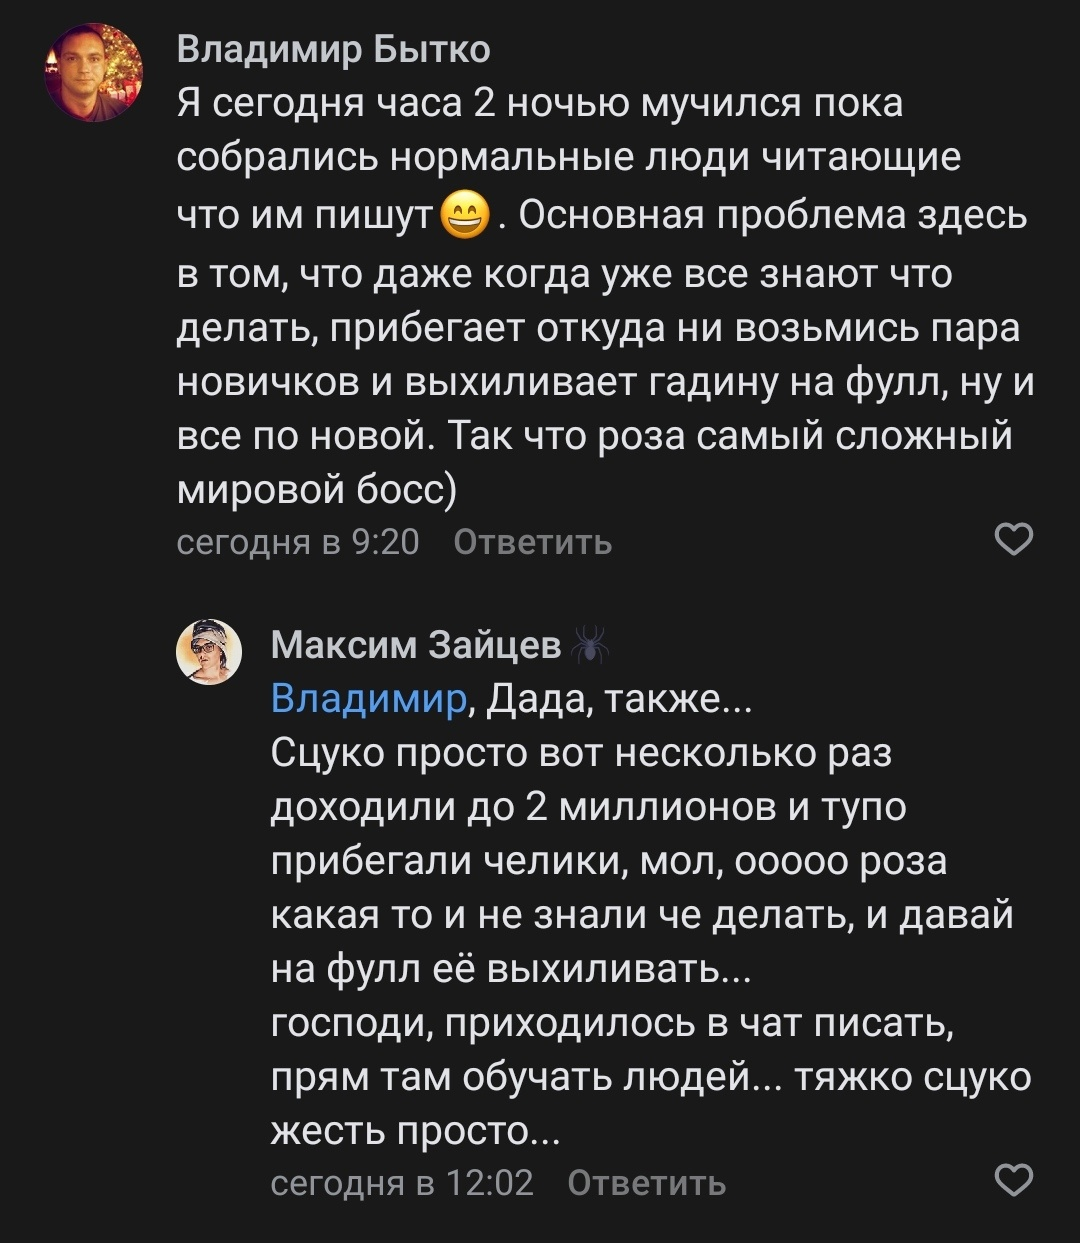Click the line ending 'мировой босс)'

point(316,490)
